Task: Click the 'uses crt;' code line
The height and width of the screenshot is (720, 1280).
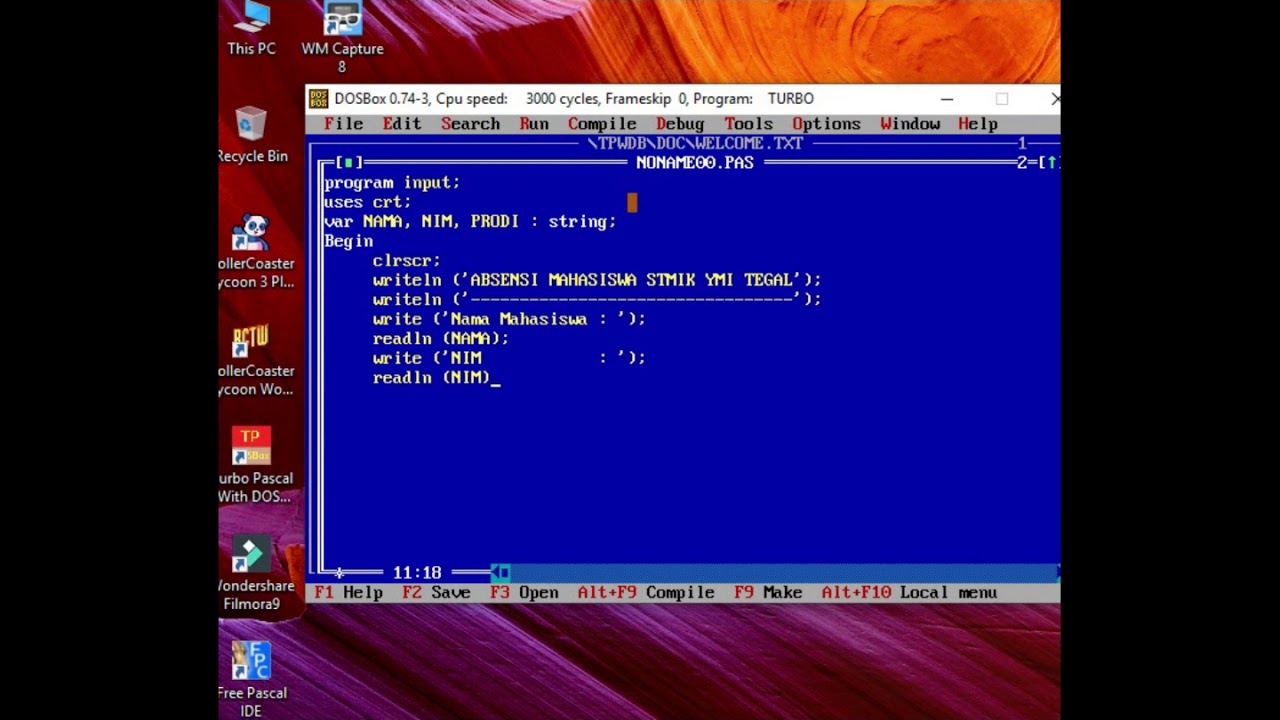Action: coord(367,202)
